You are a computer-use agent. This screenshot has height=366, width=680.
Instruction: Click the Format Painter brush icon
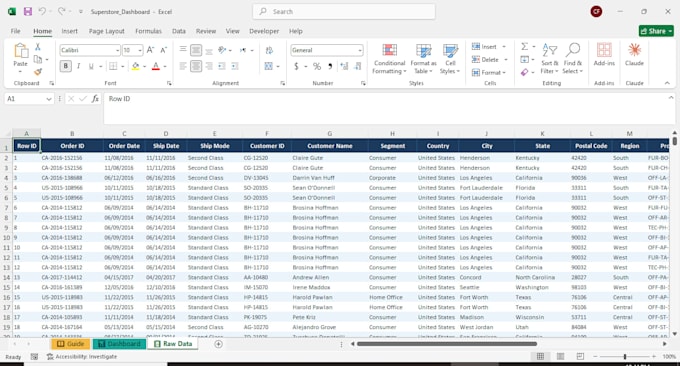coord(38,72)
